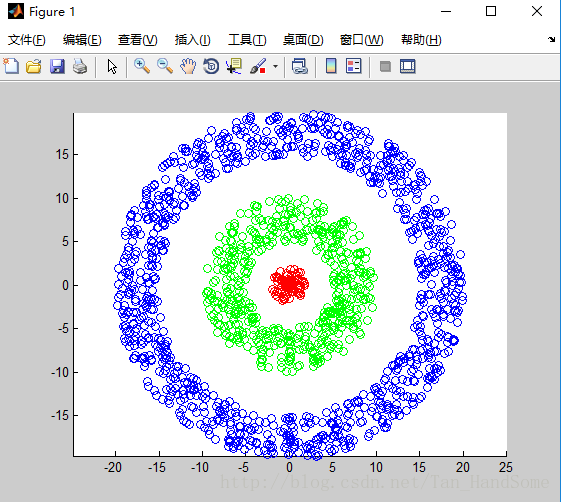
Task: Save figure using floppy disk icon
Action: [x=57, y=67]
